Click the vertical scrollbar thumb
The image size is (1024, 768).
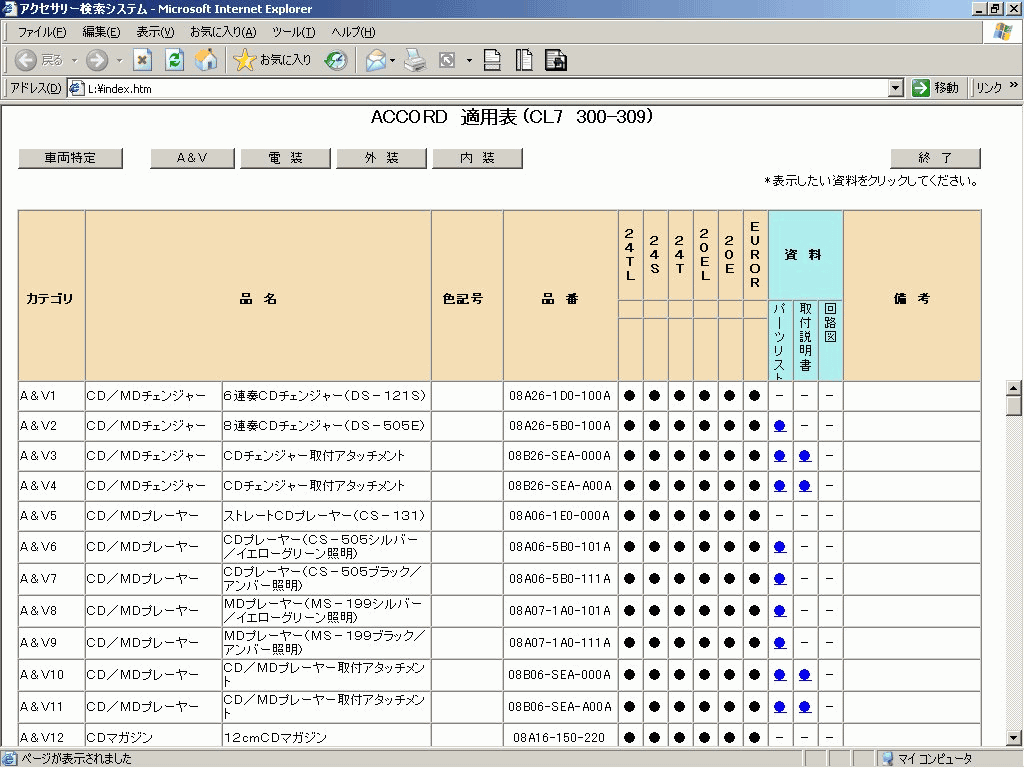[1014, 406]
